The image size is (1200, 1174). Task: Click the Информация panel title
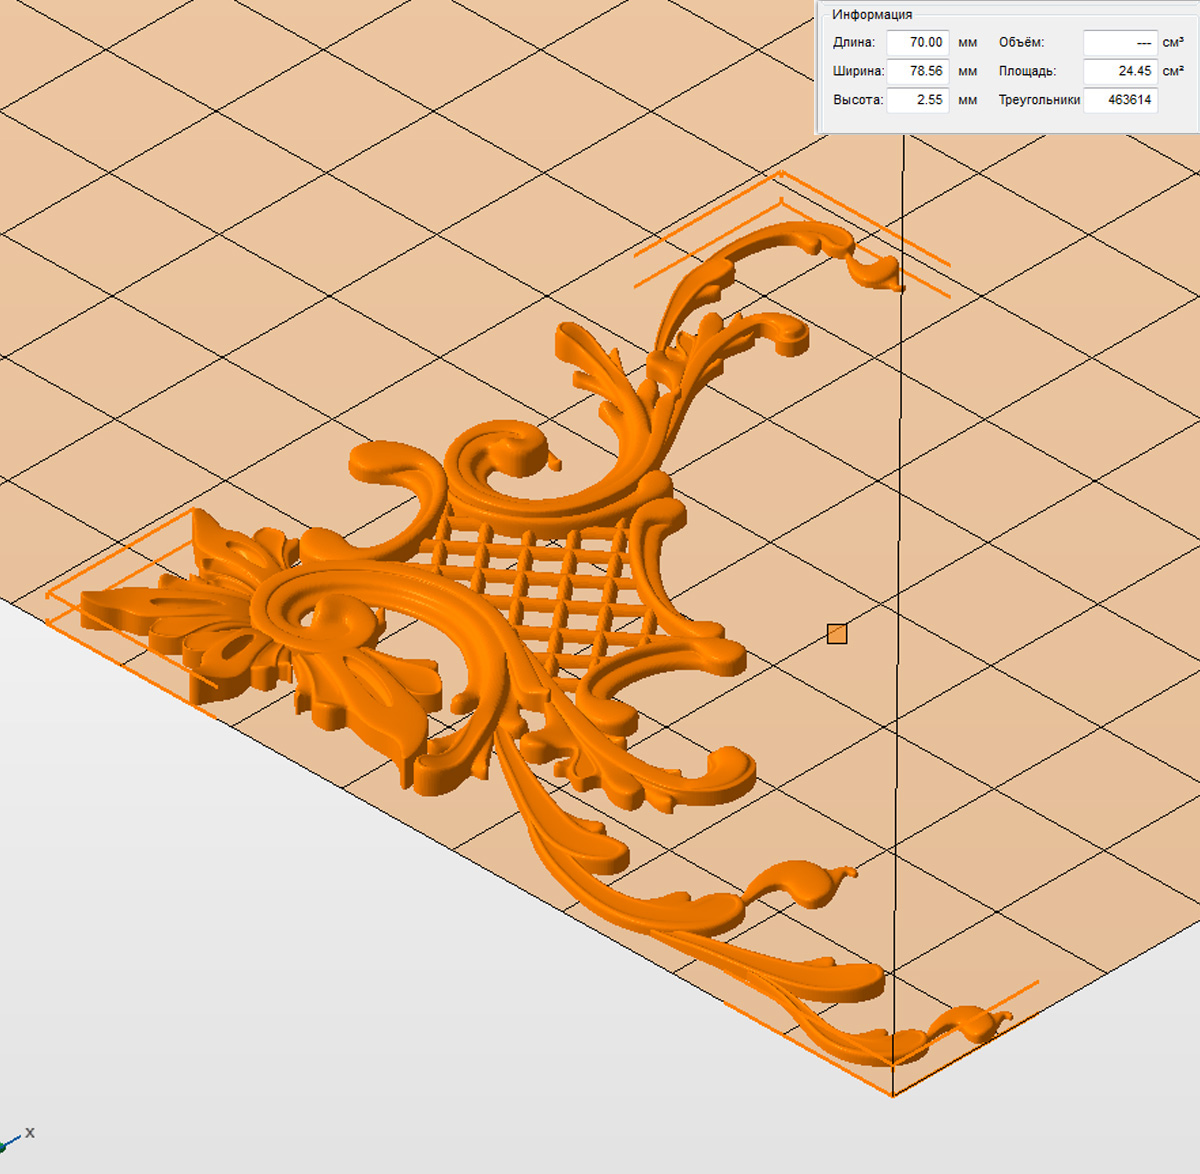[x=872, y=15]
